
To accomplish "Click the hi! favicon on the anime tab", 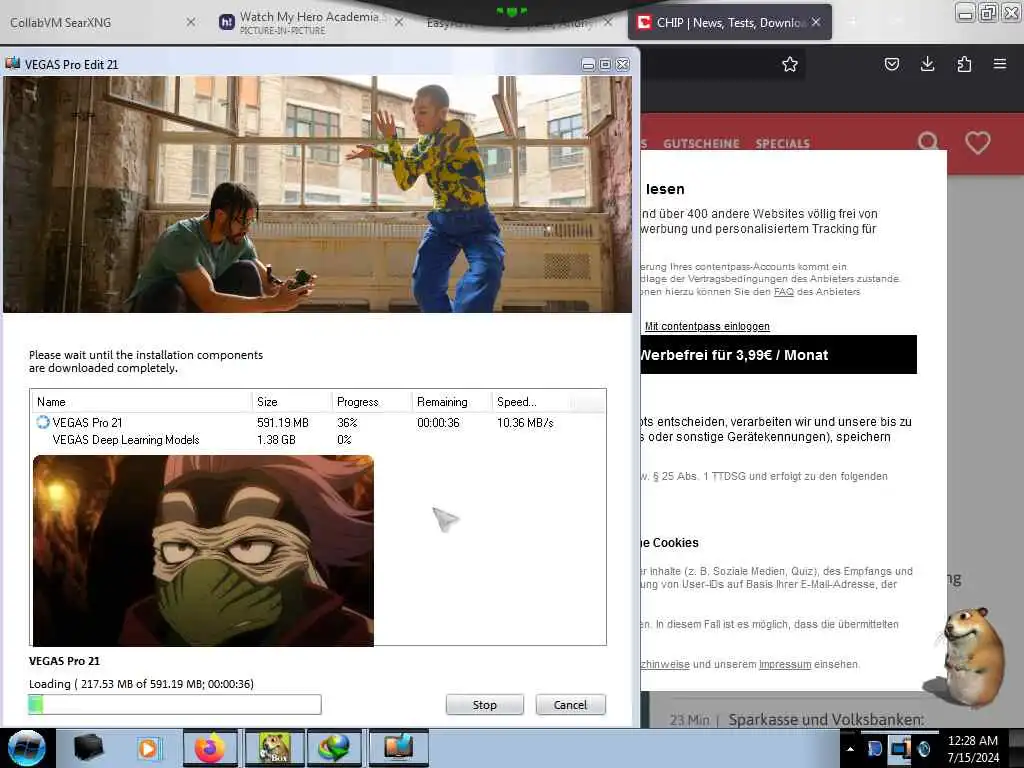I will (x=226, y=22).
